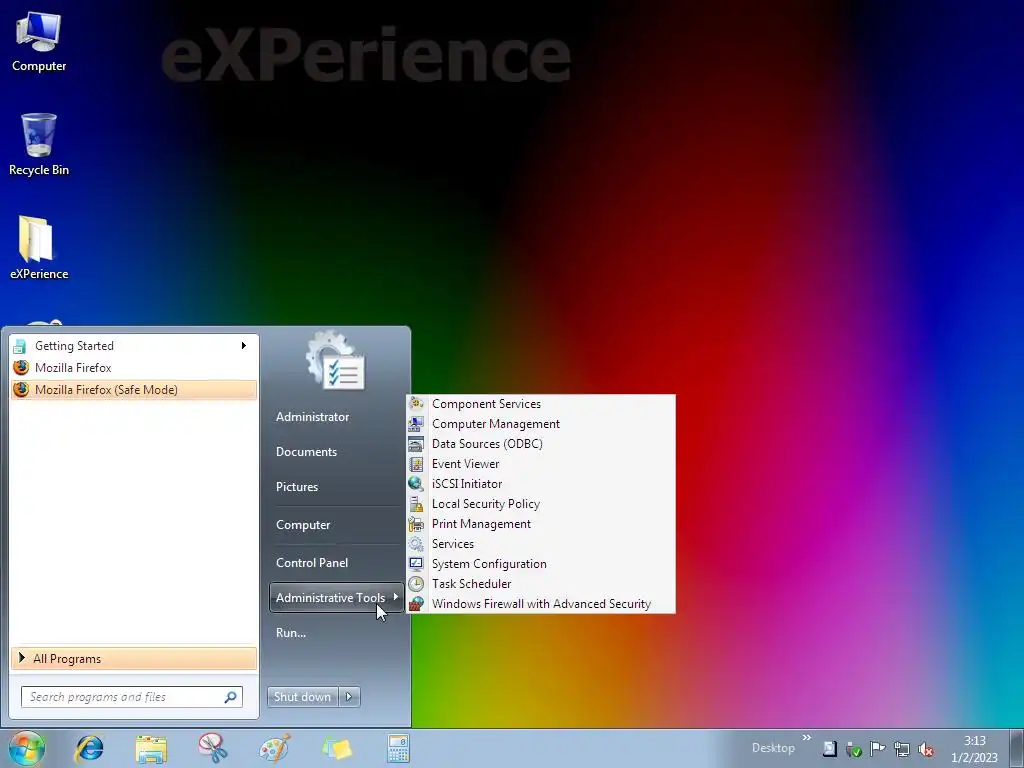1024x768 pixels.
Task: Click the Show desktop strip
Action: click(x=1017, y=748)
